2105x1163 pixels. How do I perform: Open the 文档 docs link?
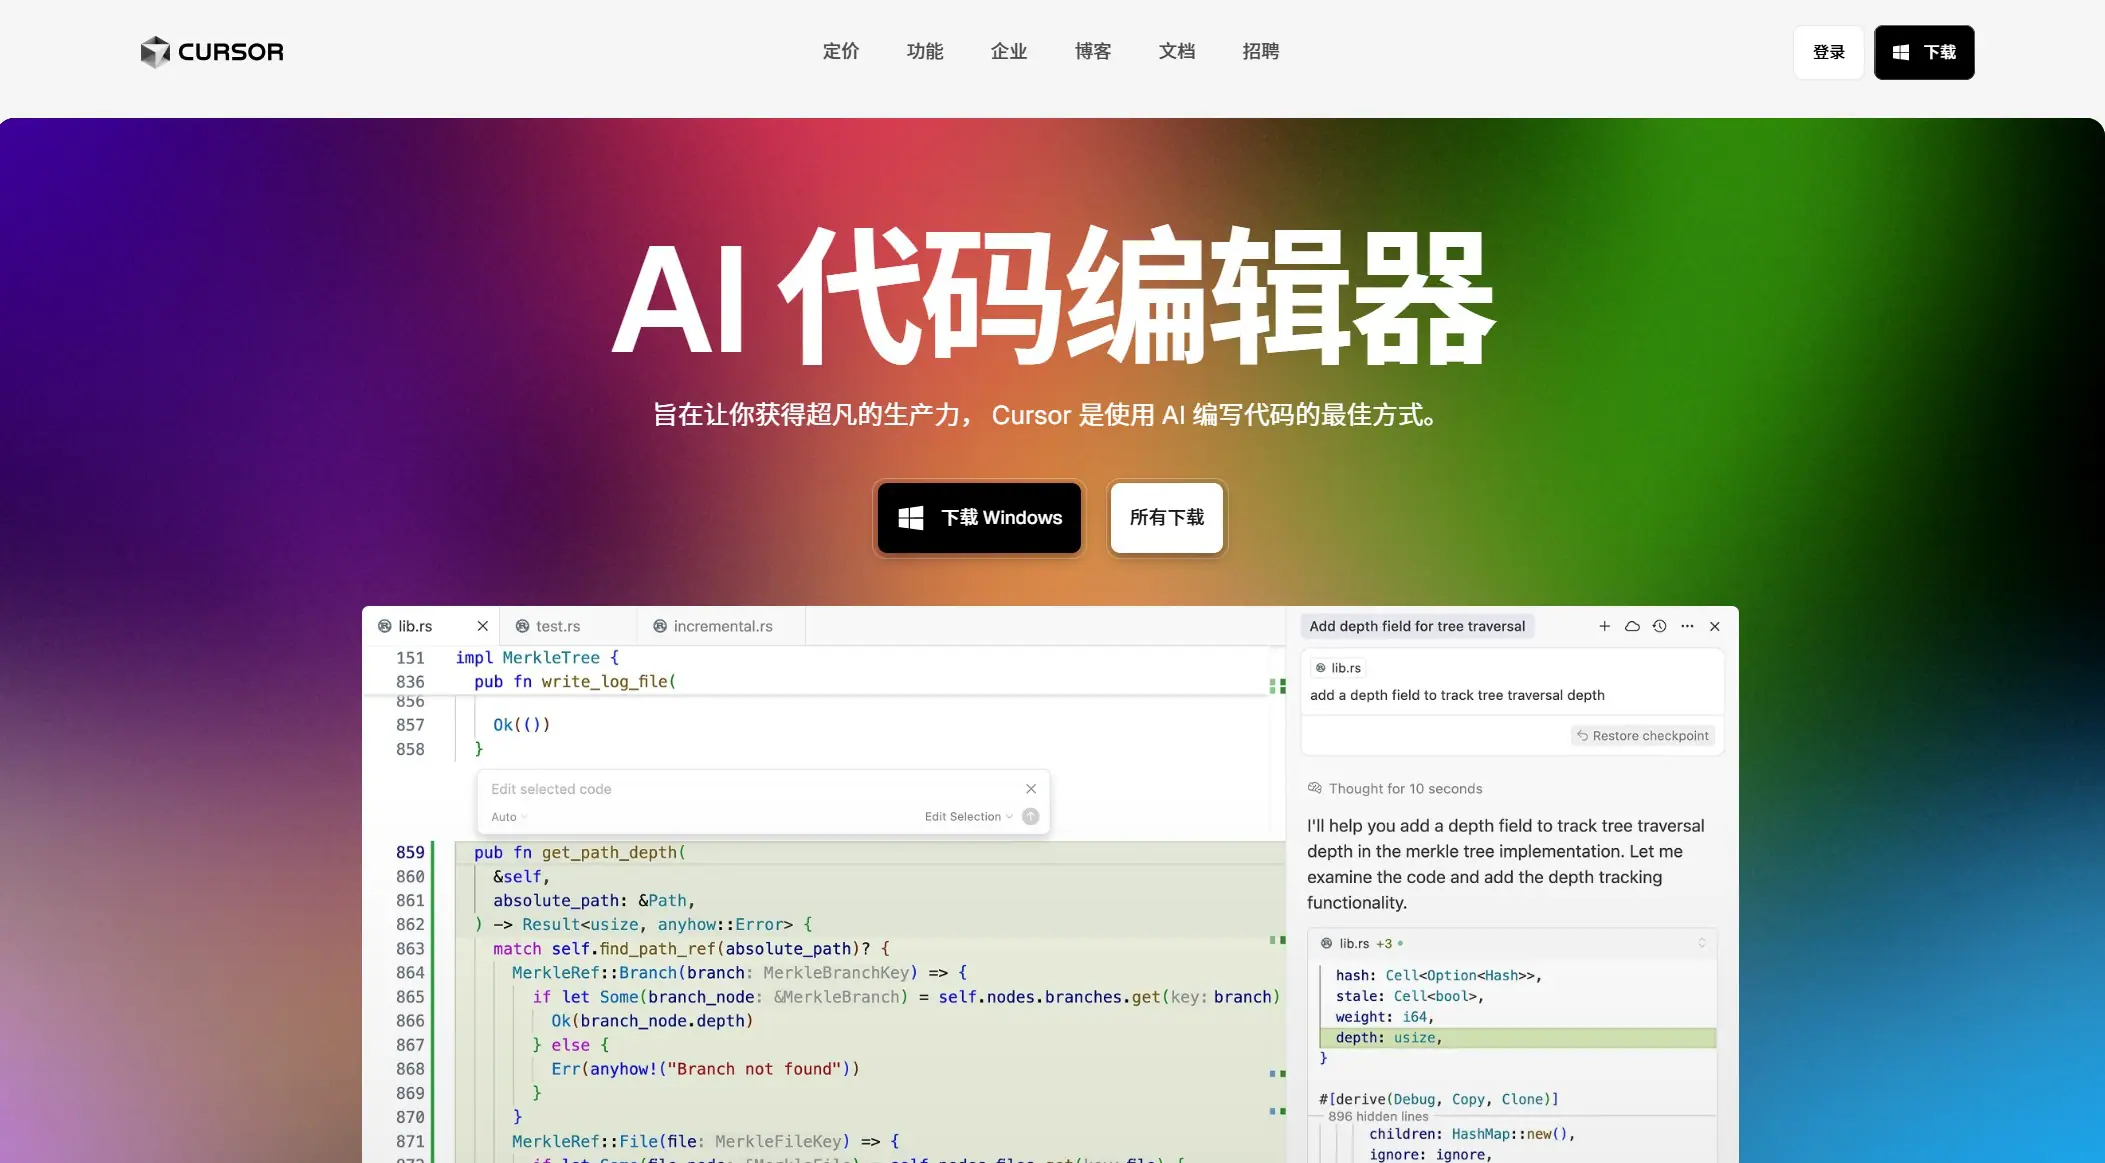pyautogui.click(x=1177, y=51)
